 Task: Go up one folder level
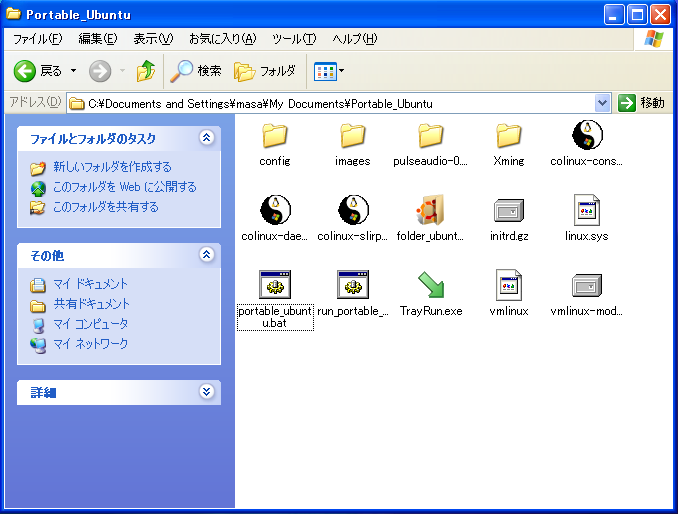click(146, 71)
